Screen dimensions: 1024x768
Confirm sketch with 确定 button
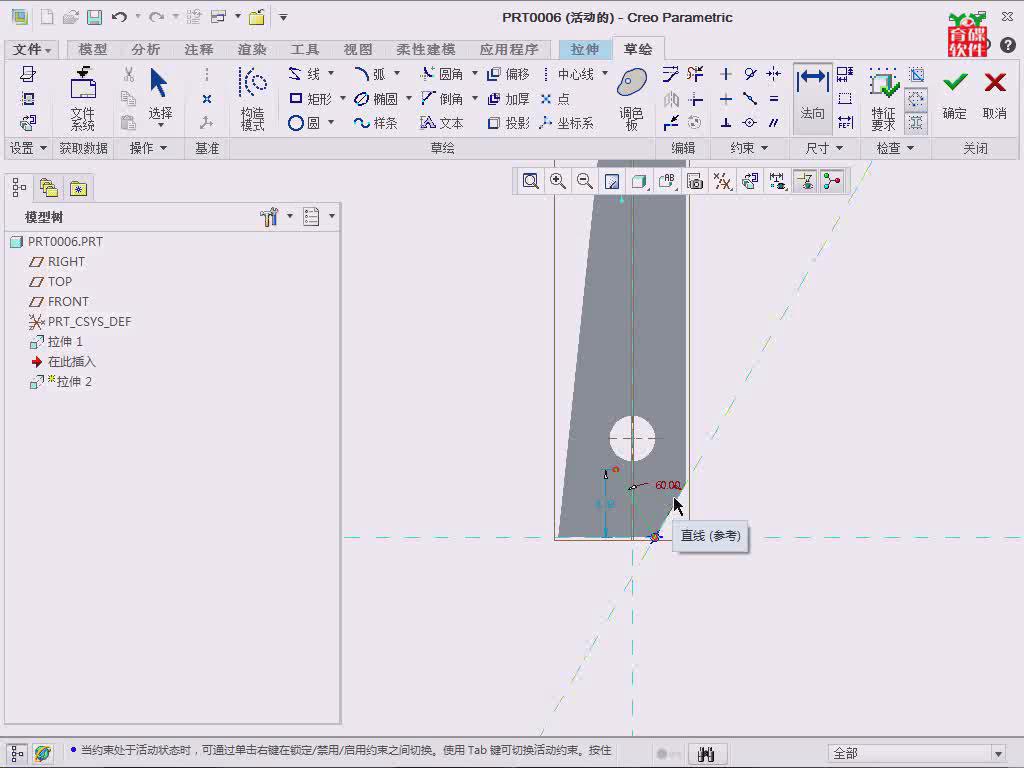(955, 95)
